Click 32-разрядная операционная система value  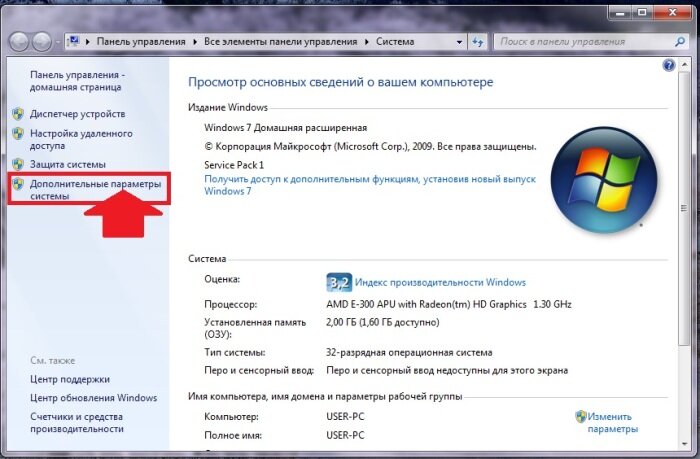click(x=409, y=352)
